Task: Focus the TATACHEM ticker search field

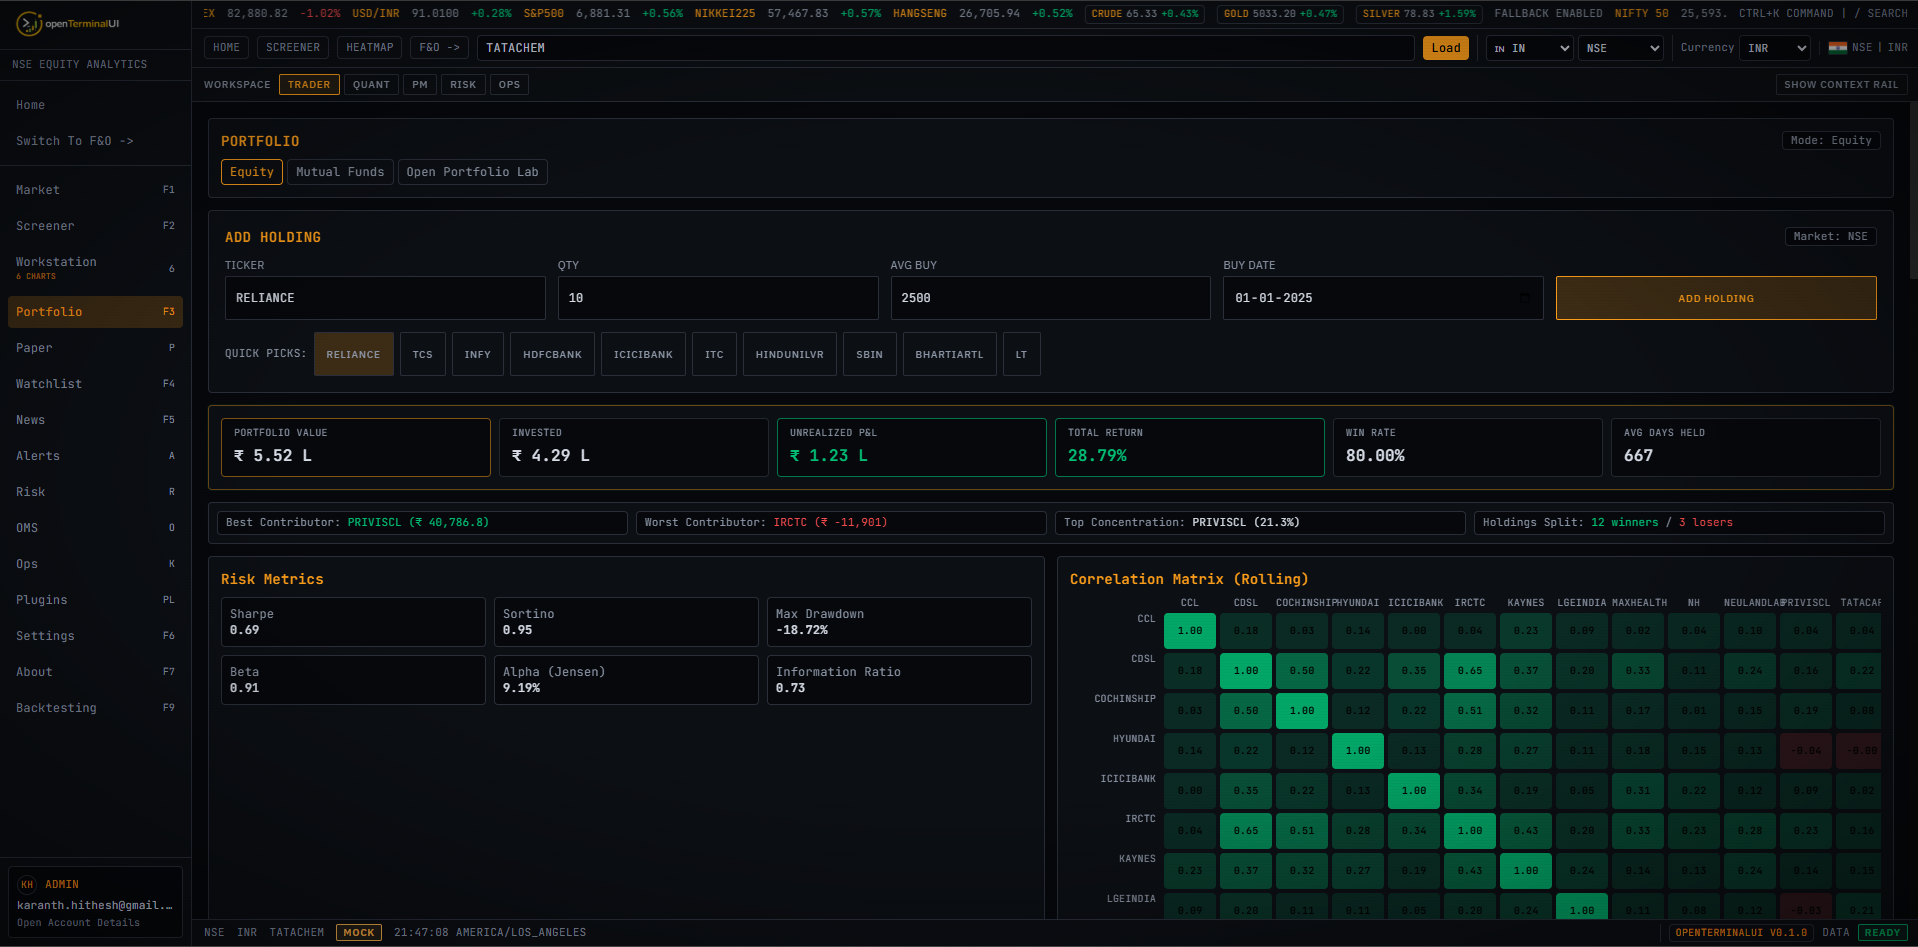Action: (946, 48)
